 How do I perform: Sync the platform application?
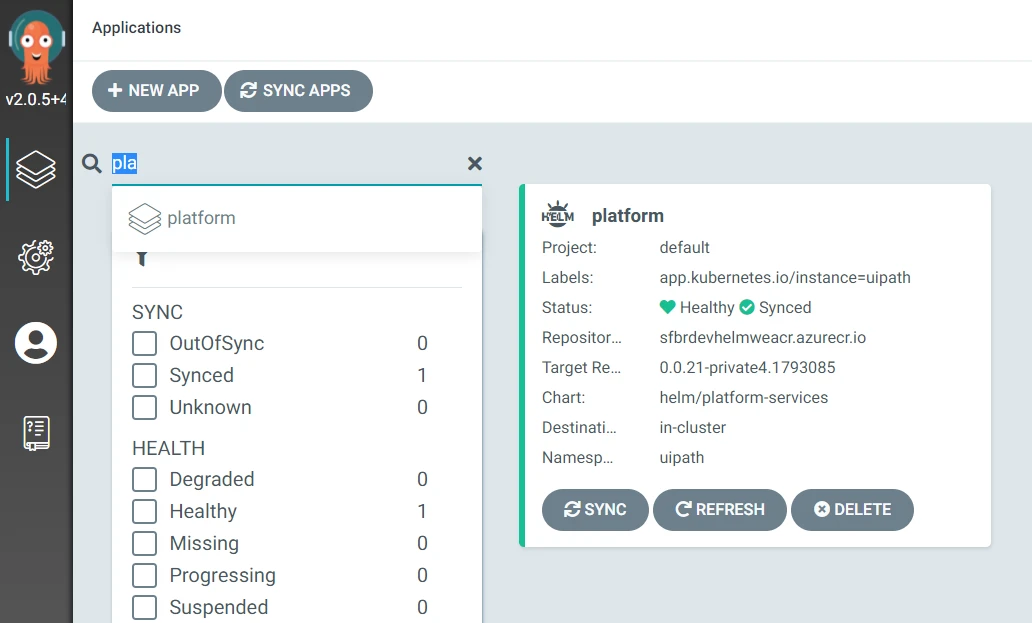595,510
